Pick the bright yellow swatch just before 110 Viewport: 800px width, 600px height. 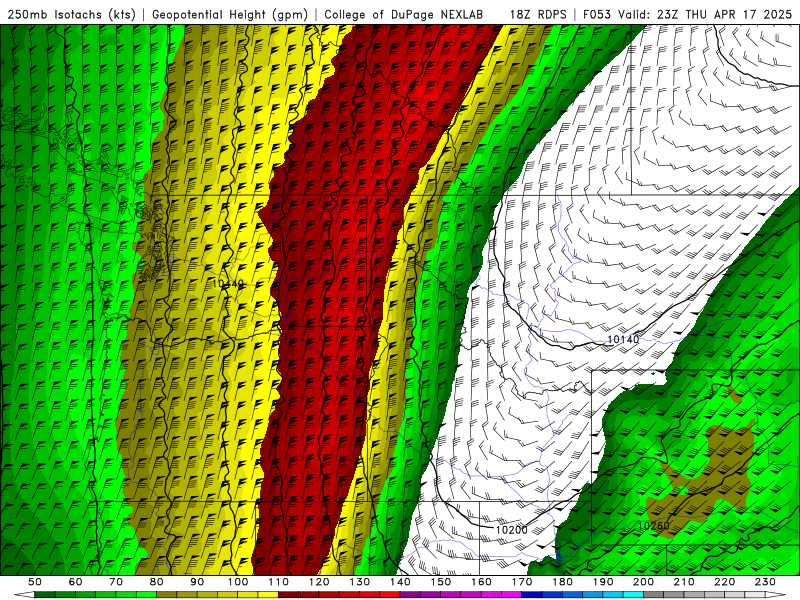[x=268, y=595]
